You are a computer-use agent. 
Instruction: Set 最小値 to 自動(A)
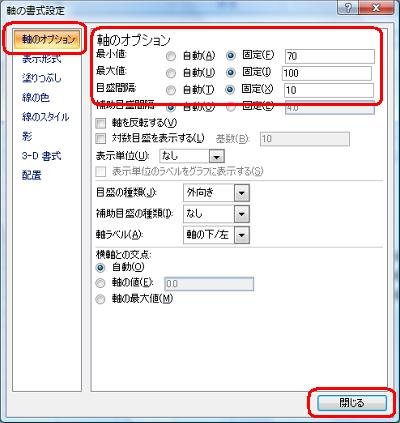click(171, 56)
